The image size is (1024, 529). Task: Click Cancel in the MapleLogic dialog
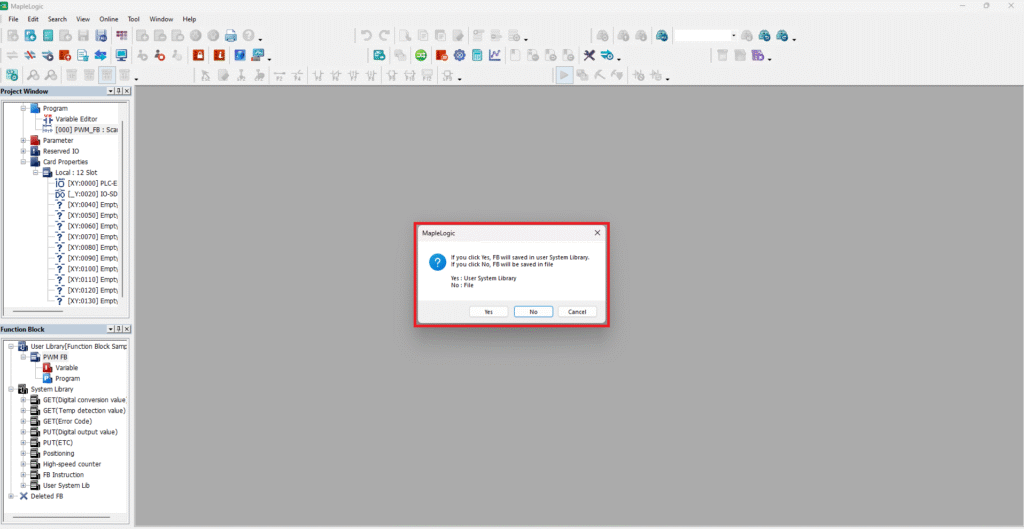pos(577,312)
